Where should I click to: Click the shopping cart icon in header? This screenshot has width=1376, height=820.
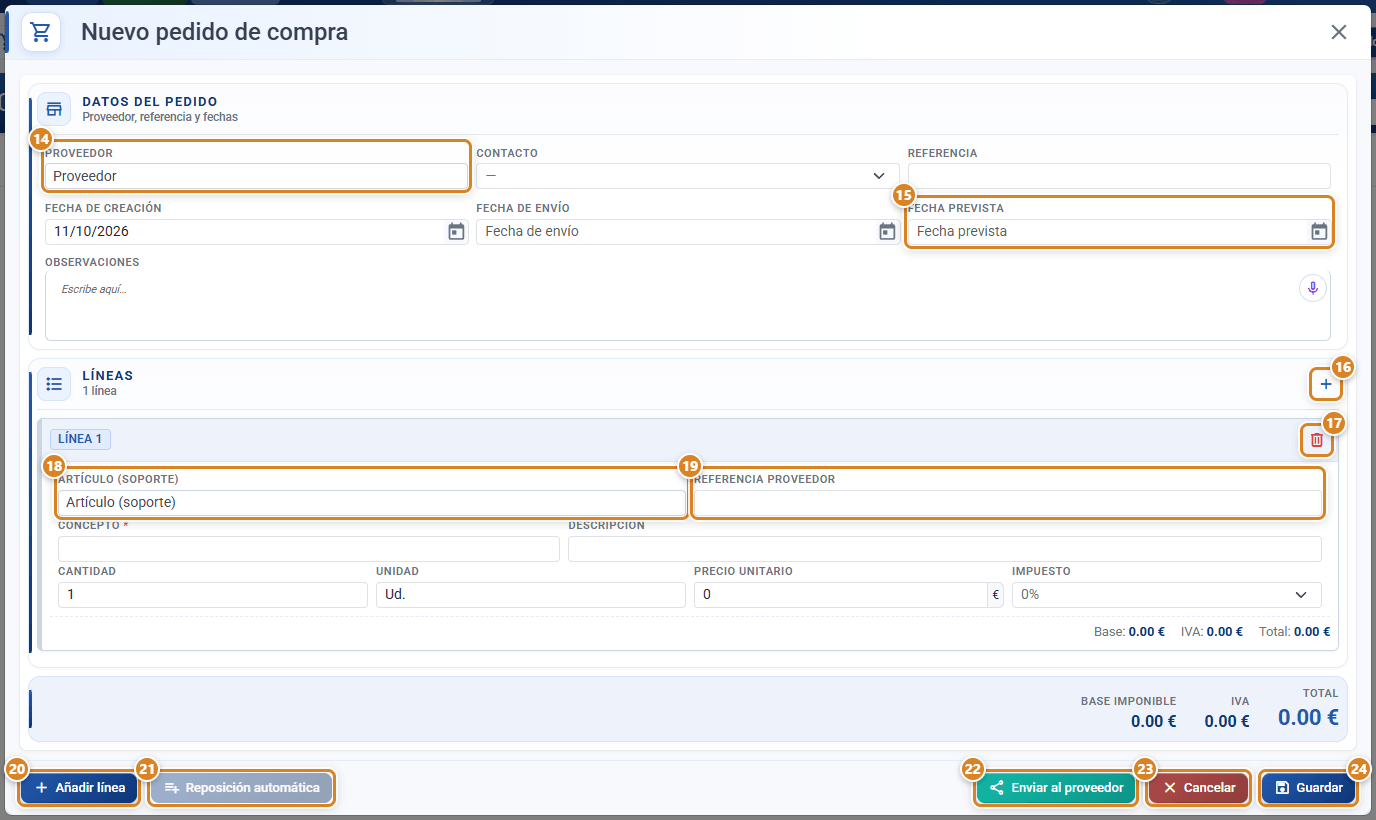41,32
